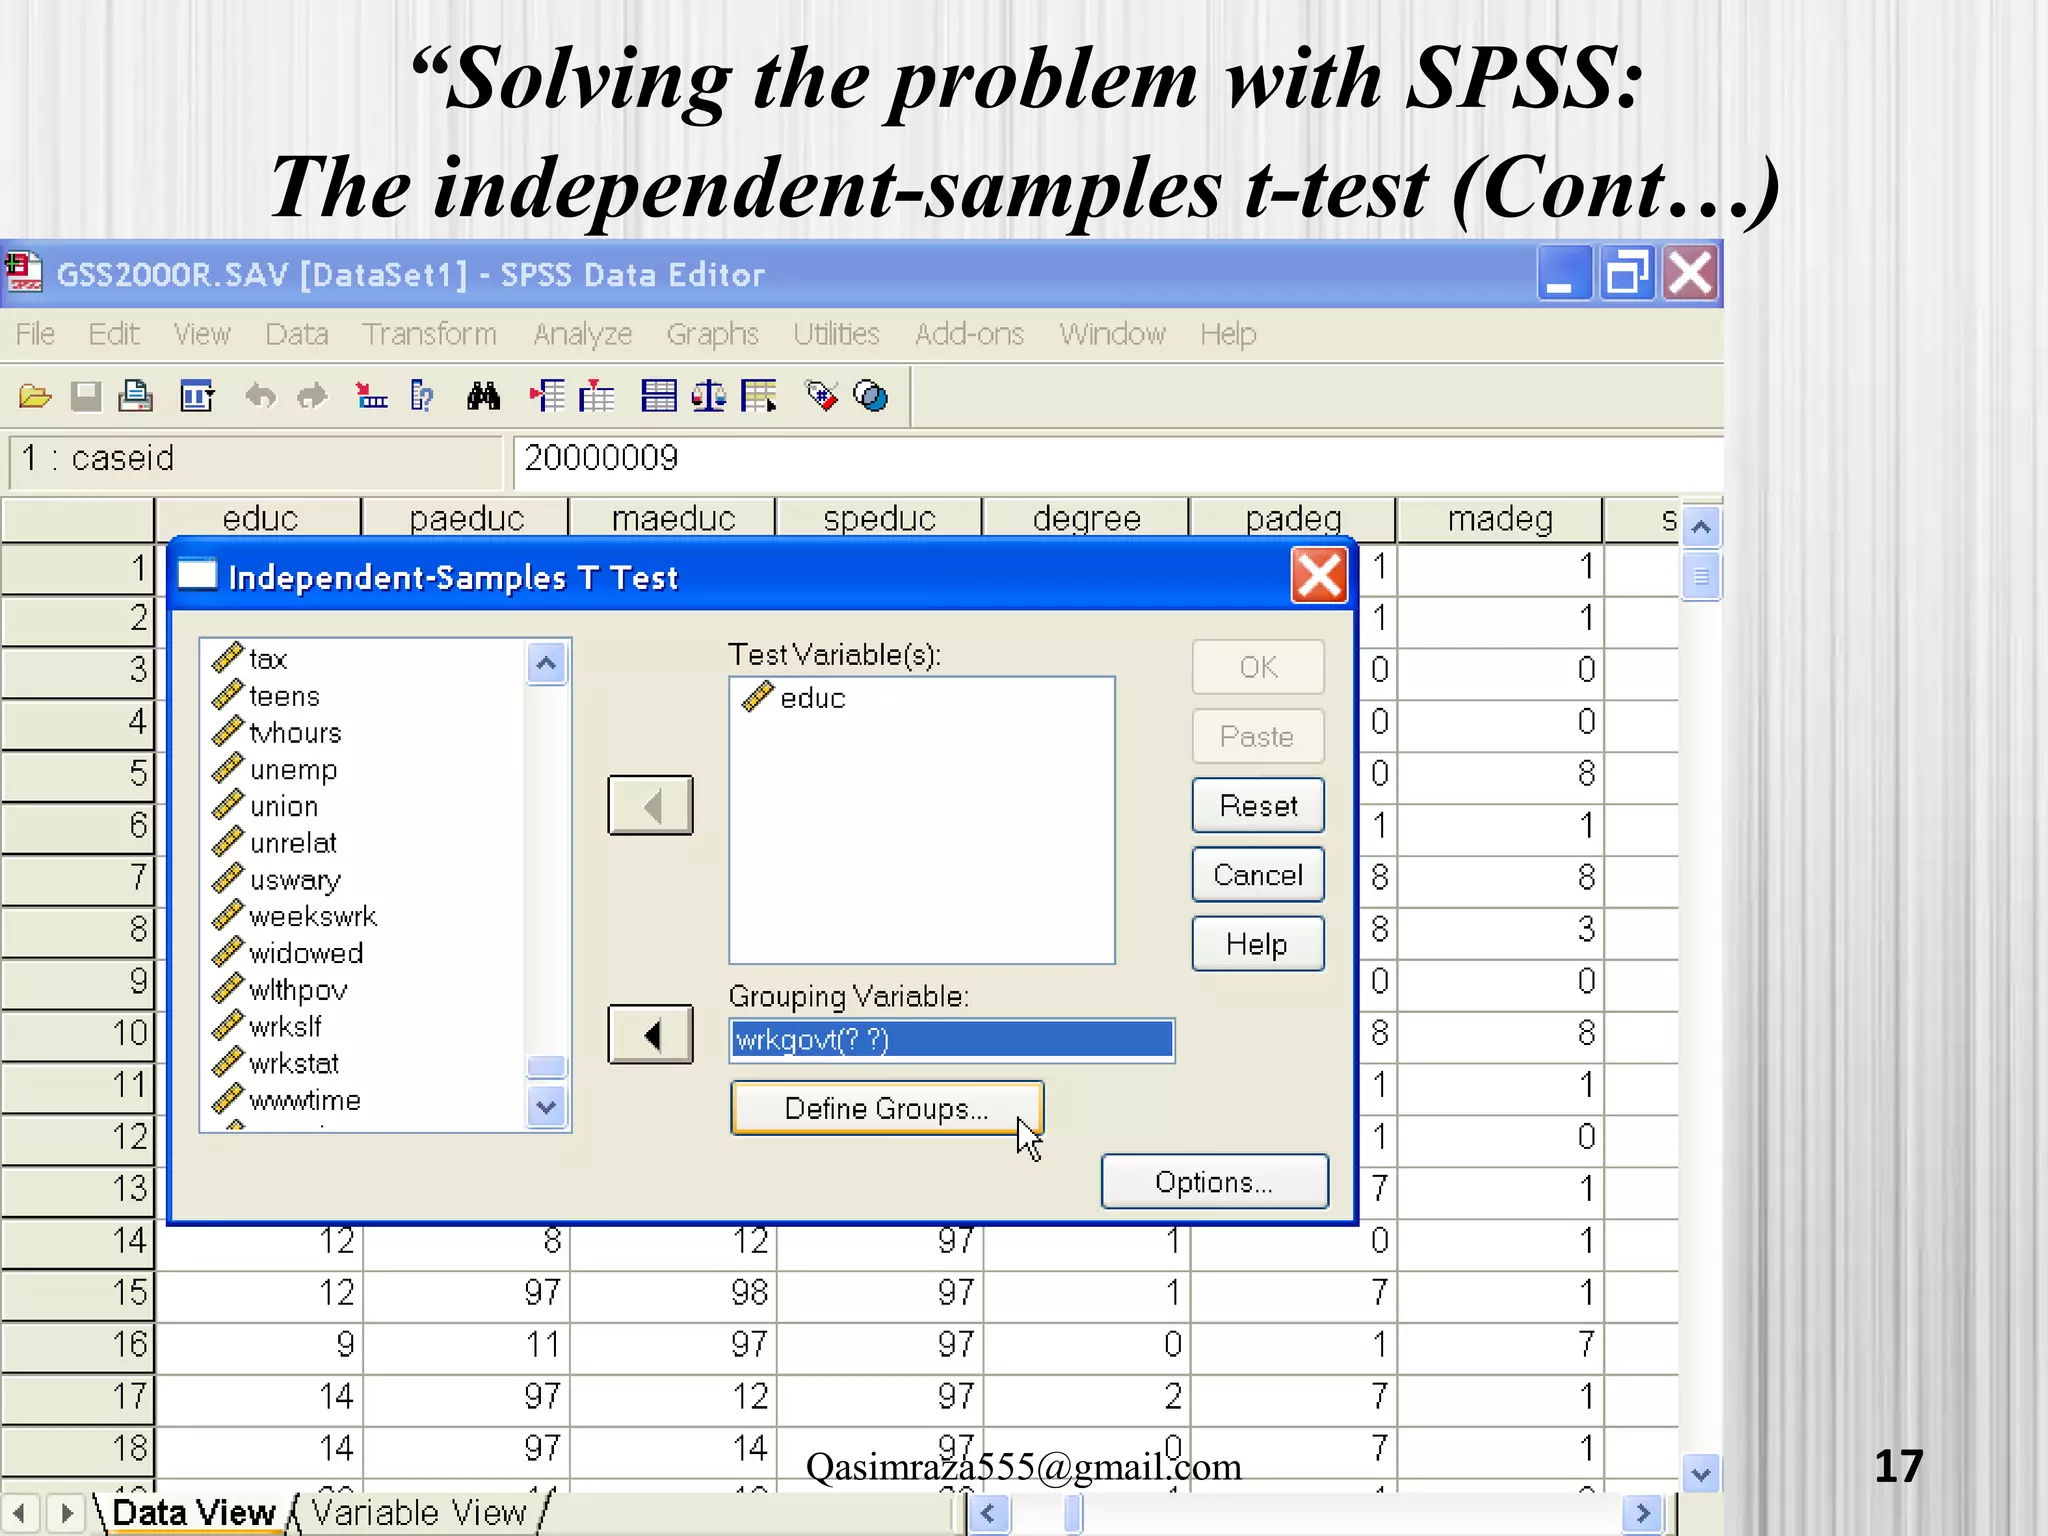Click the disabled OK button

tap(1258, 667)
